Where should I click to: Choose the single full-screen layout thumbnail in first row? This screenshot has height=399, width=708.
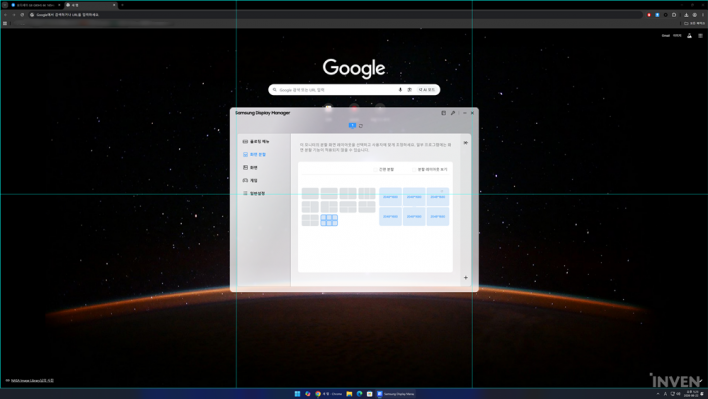pos(310,194)
